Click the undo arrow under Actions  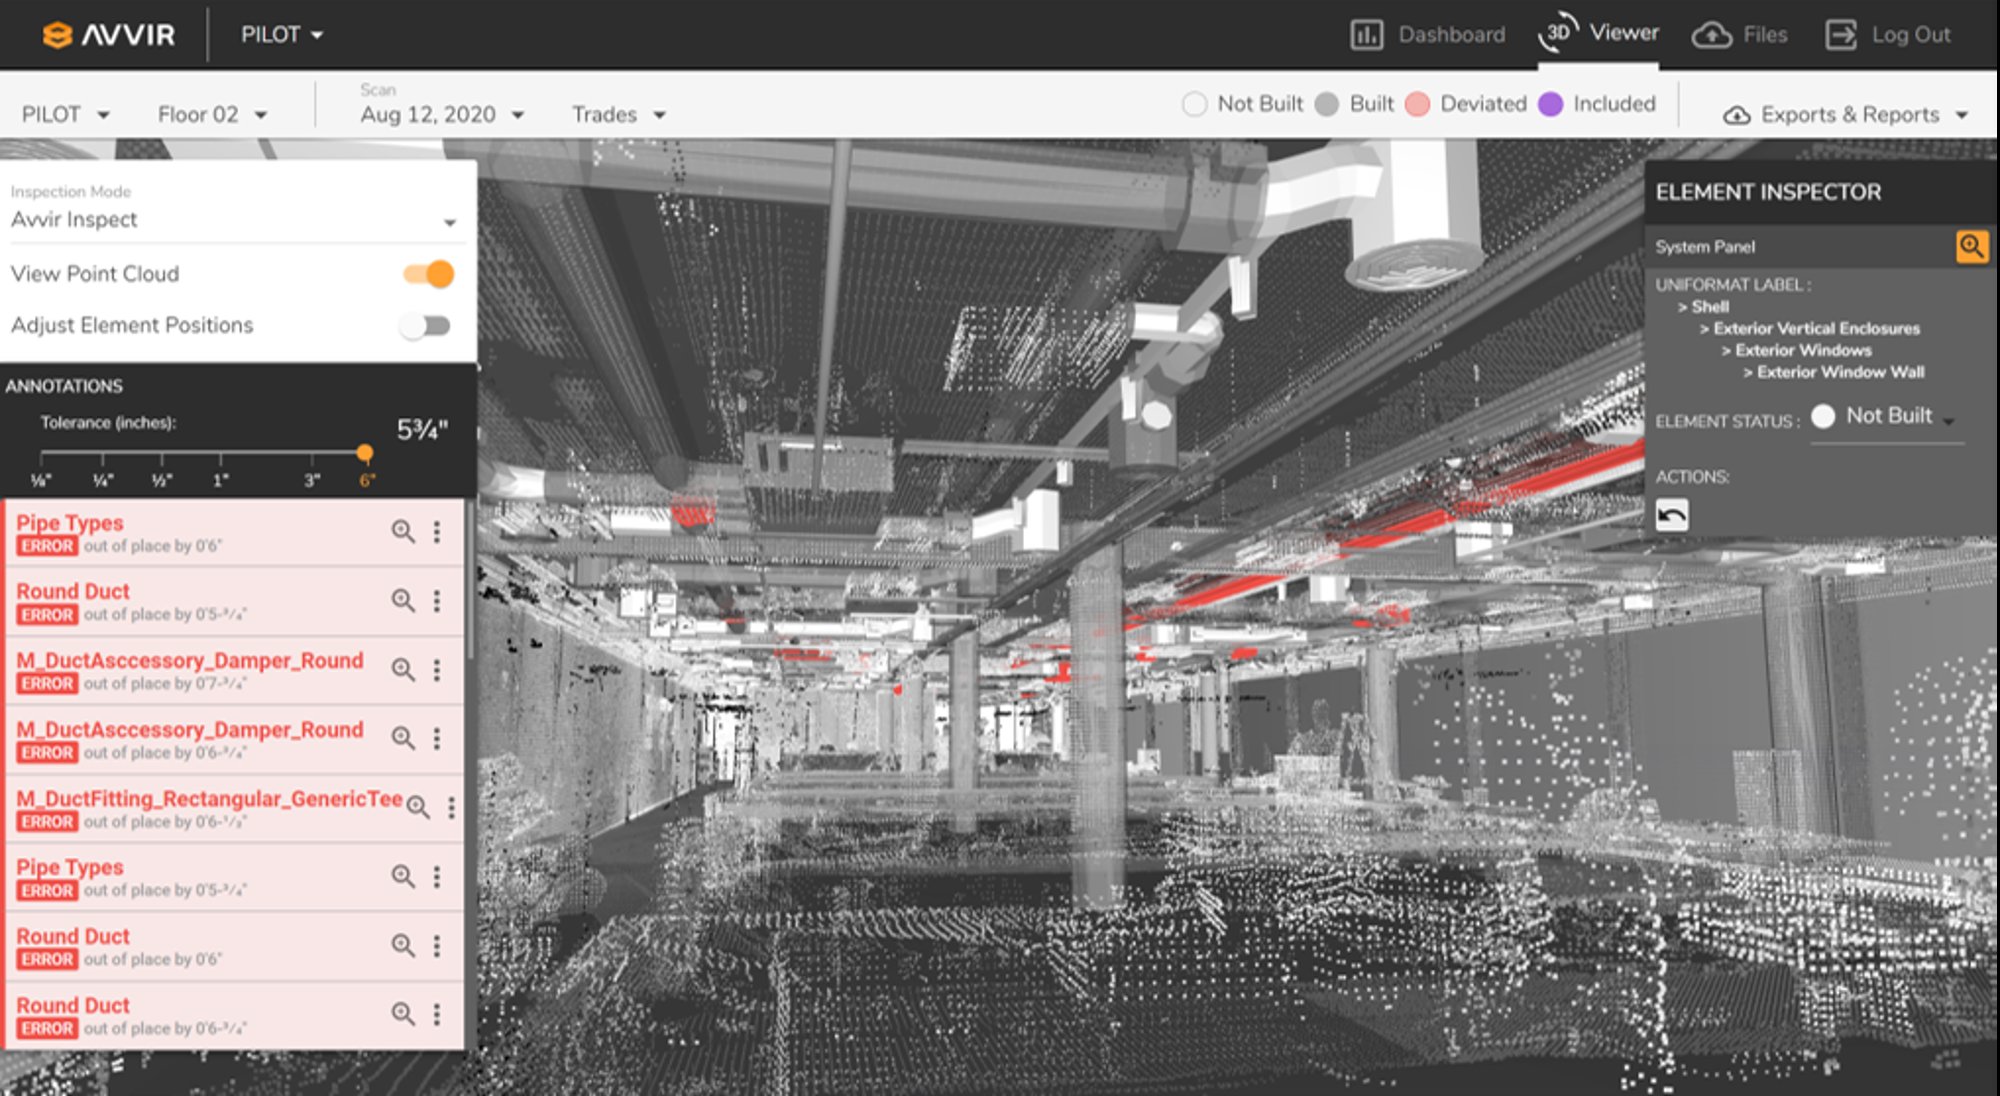[1671, 515]
